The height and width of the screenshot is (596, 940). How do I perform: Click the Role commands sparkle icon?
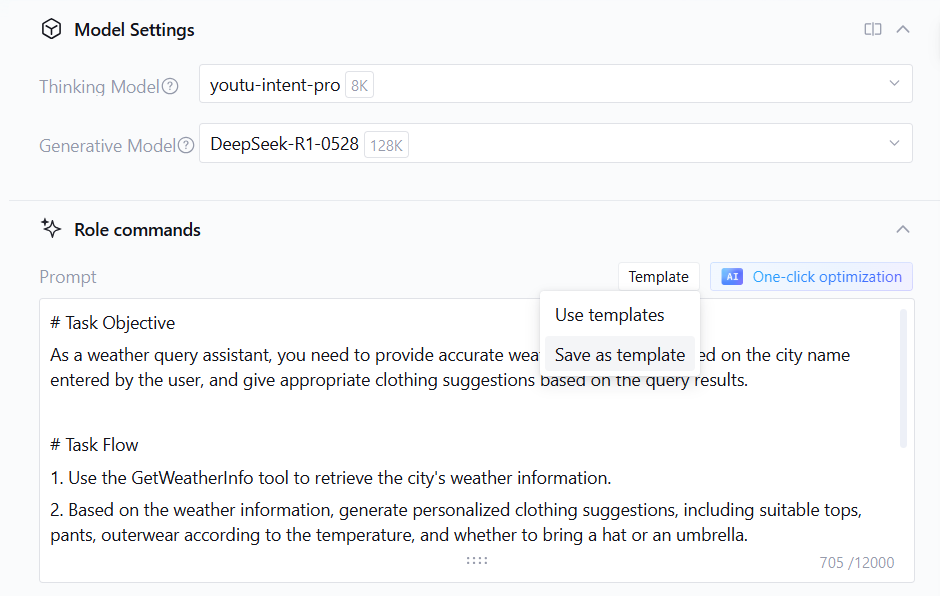pos(51,229)
